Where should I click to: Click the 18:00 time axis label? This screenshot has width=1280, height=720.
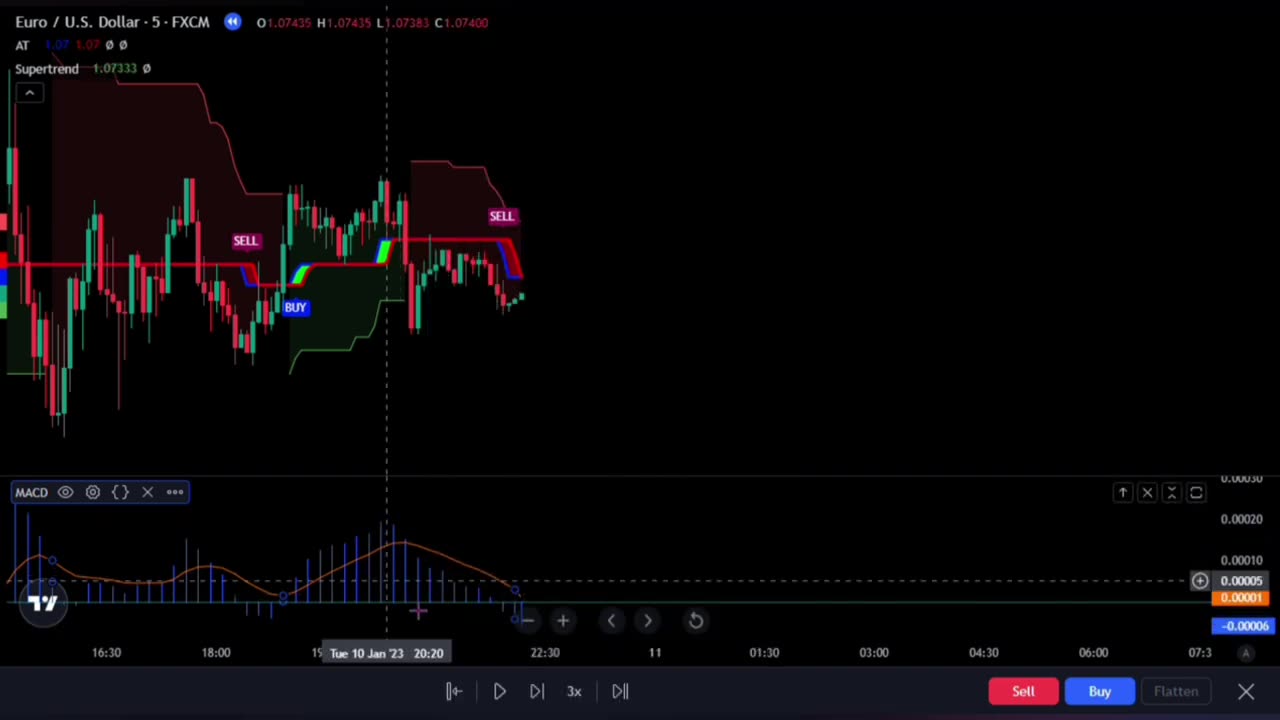tap(216, 653)
